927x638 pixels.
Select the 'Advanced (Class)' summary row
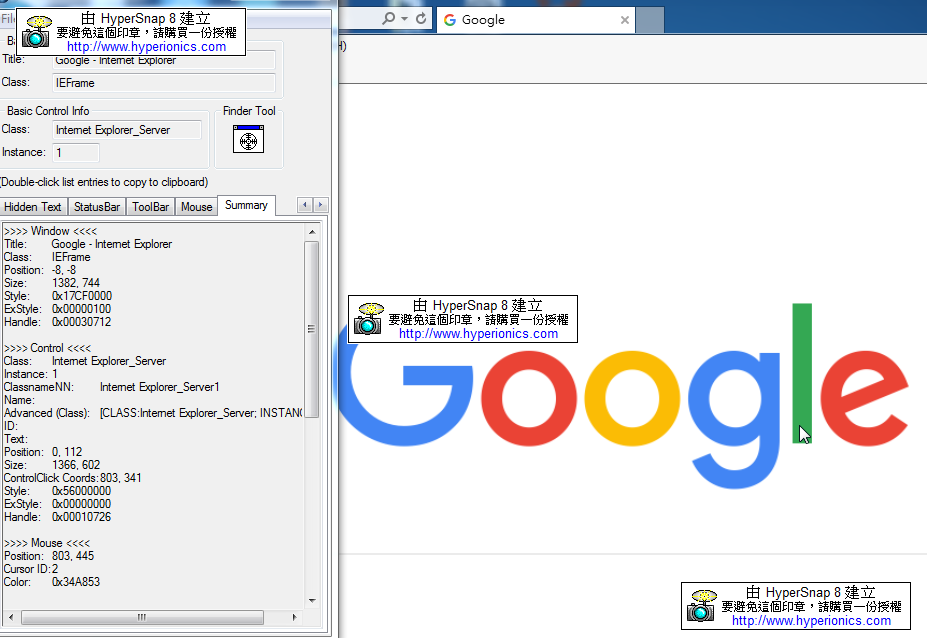(x=153, y=413)
